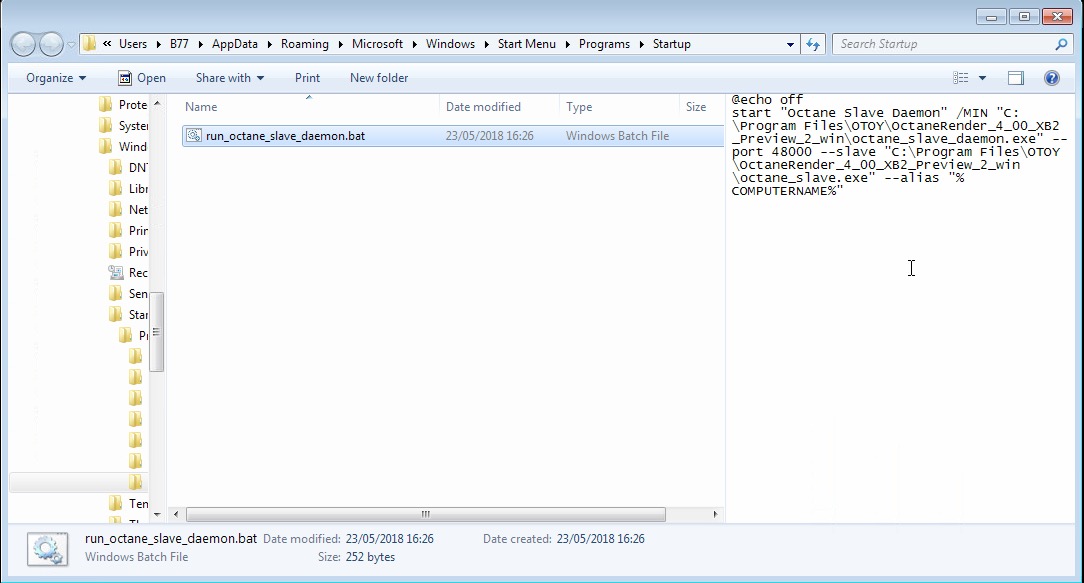Click Open in the toolbar
The image size is (1084, 583).
142,77
